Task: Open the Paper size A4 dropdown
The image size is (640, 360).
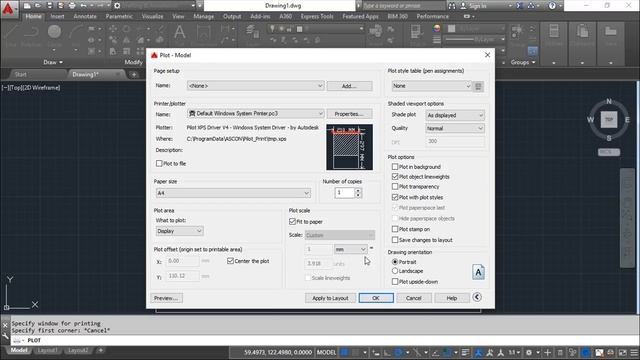Action: pos(233,193)
